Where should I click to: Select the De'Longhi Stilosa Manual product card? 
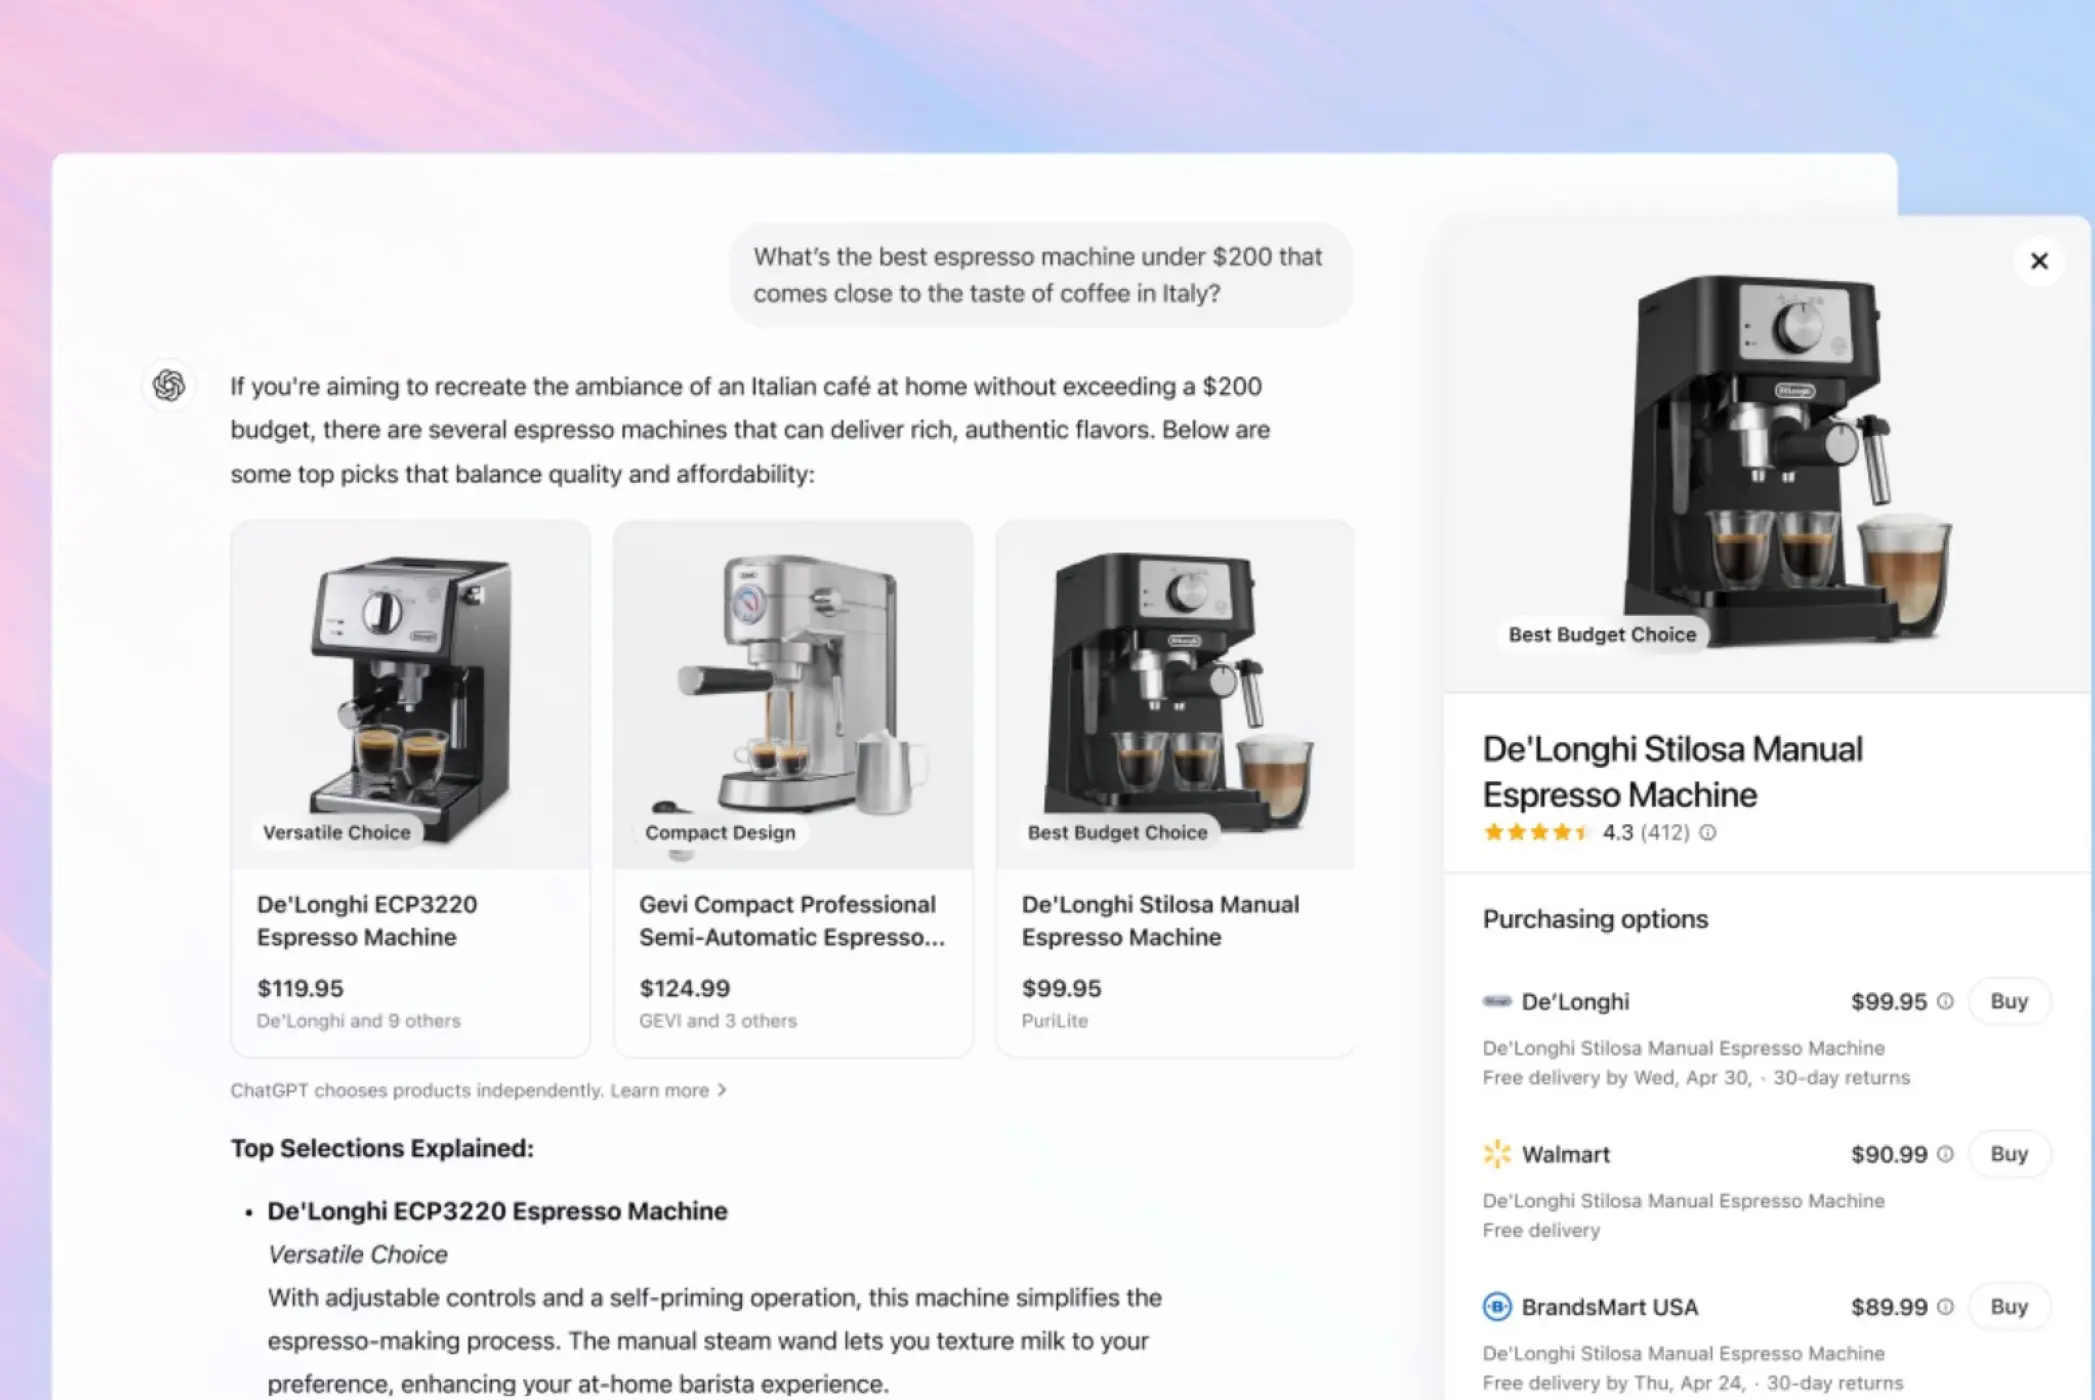(1175, 788)
